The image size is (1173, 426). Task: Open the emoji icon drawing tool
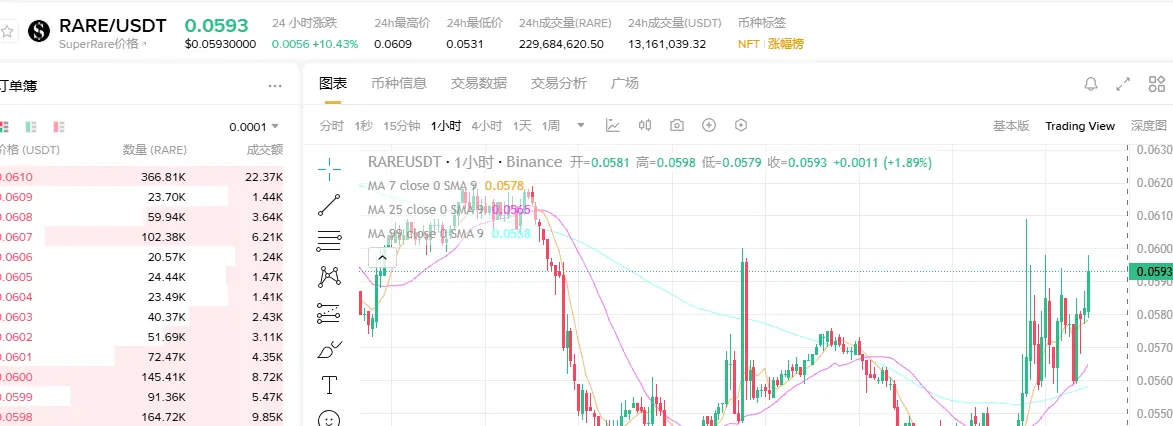tap(329, 419)
